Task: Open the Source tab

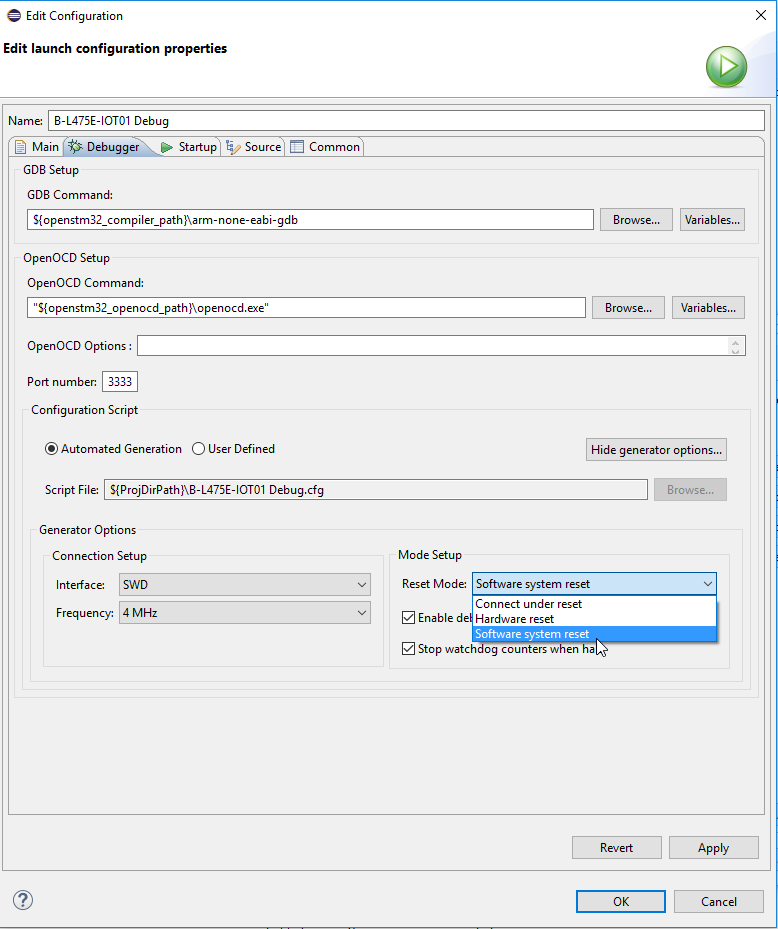Action: [x=254, y=147]
